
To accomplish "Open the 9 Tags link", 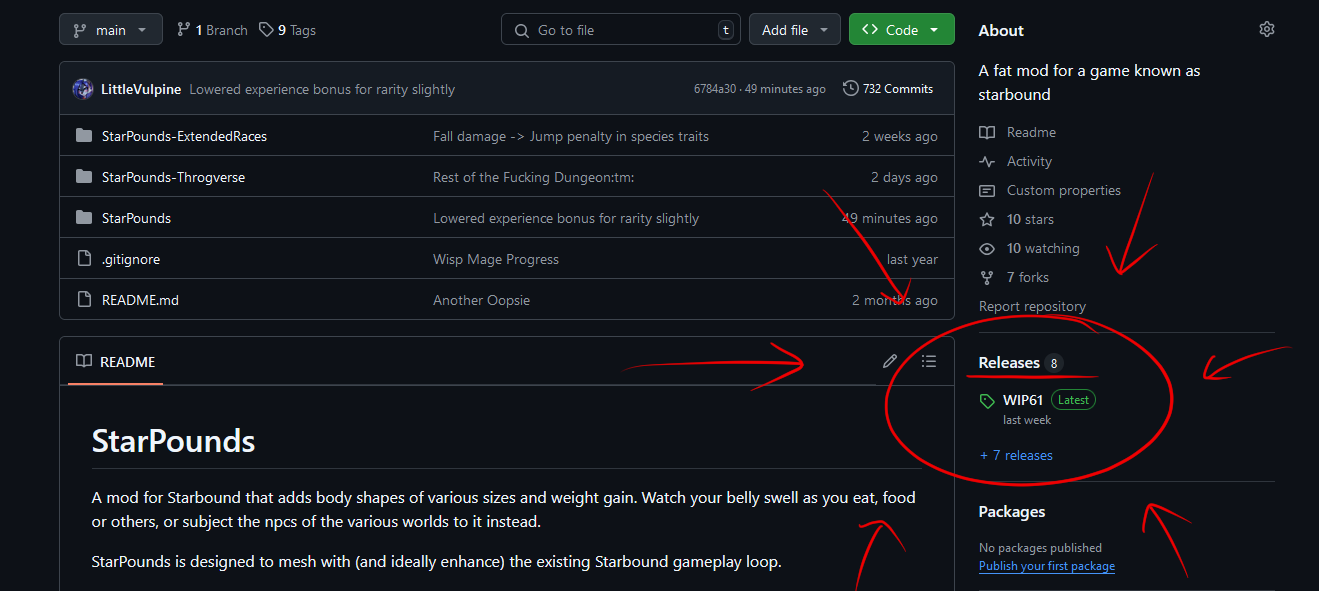I will click(288, 30).
